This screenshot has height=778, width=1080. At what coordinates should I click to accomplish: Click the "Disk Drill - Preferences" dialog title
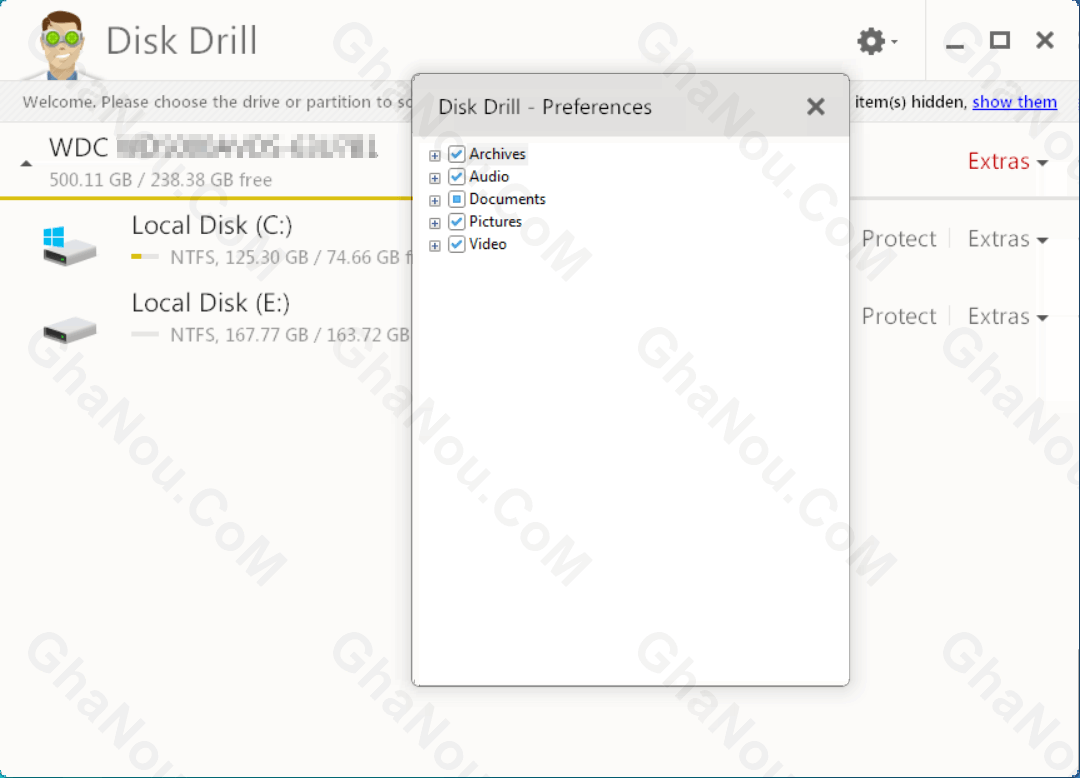click(545, 107)
